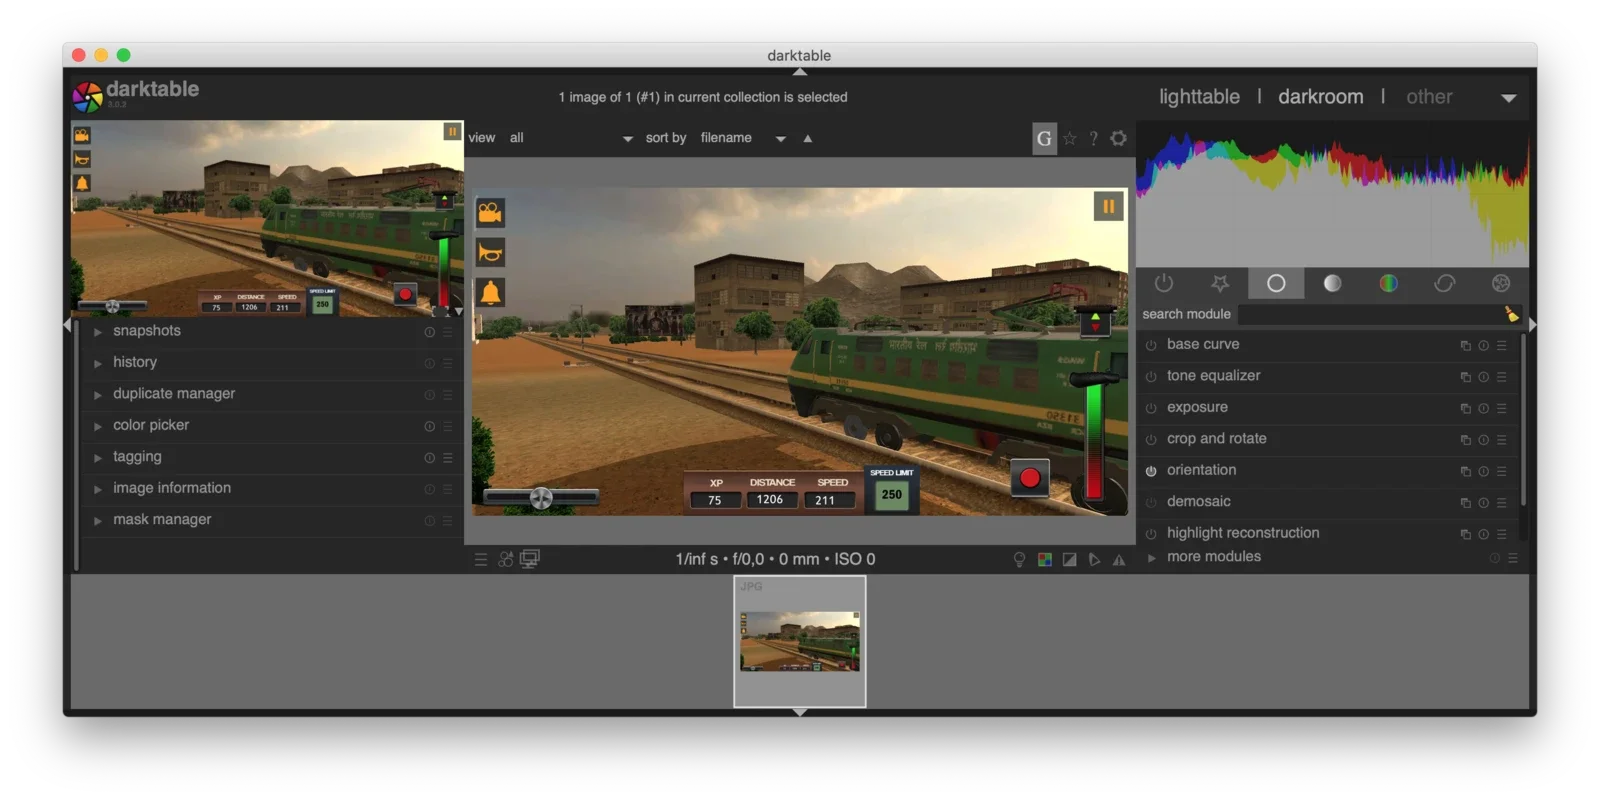Enable the exposure module

1151,408
